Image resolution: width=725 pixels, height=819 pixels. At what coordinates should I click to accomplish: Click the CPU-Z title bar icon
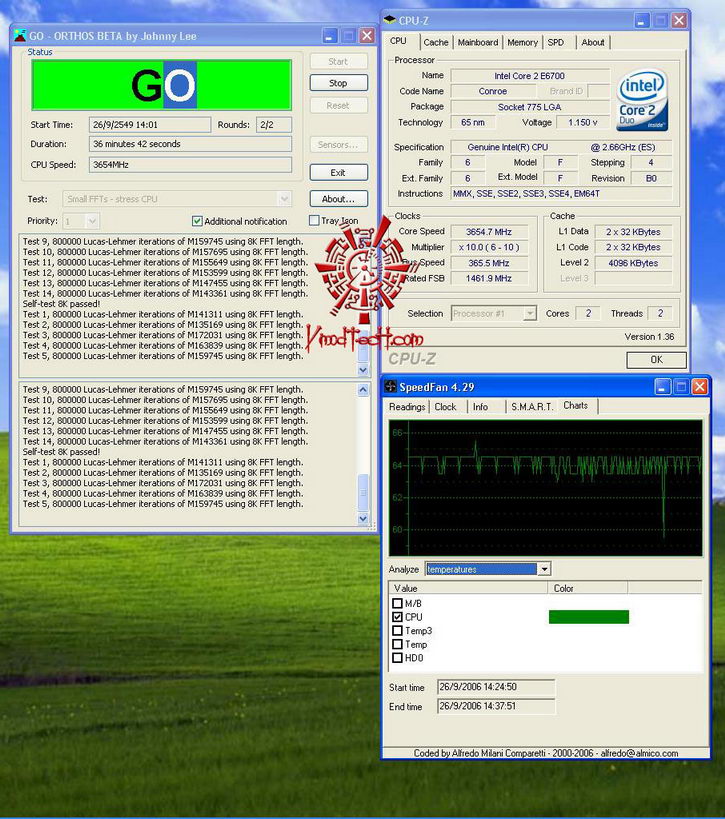click(x=390, y=20)
